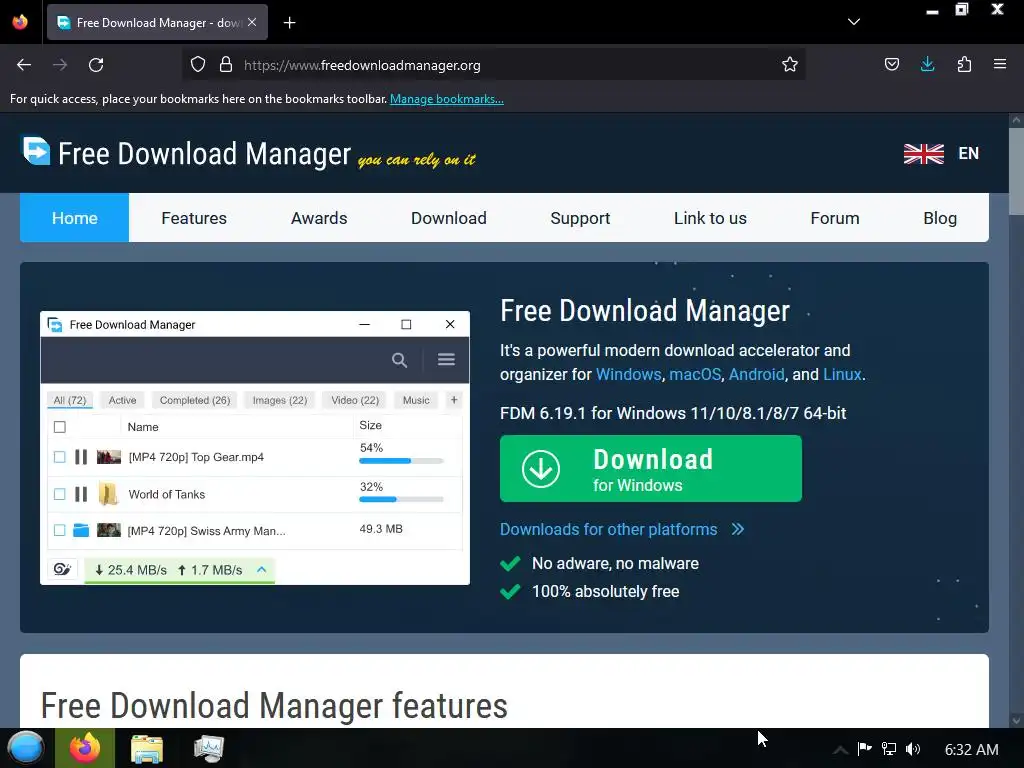The width and height of the screenshot is (1024, 768).
Task: Tick the checkbox for Top Gear.mp4 row
Action: pos(59,456)
